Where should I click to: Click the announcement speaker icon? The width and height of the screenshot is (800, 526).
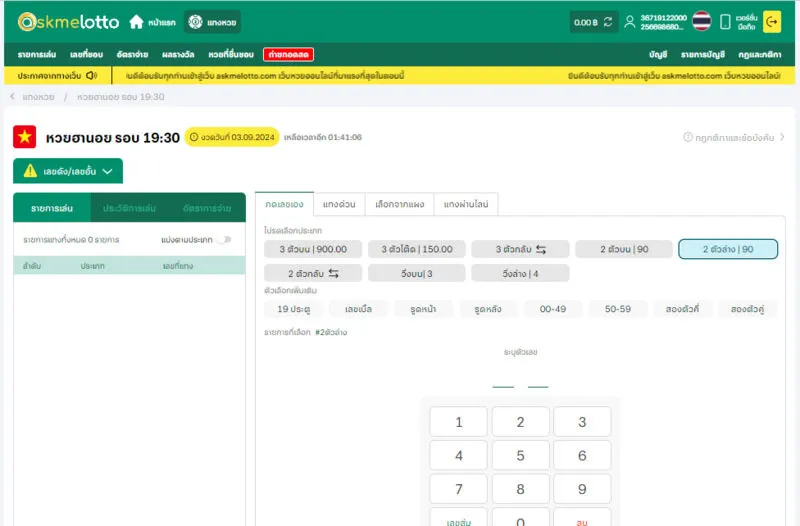(x=91, y=75)
